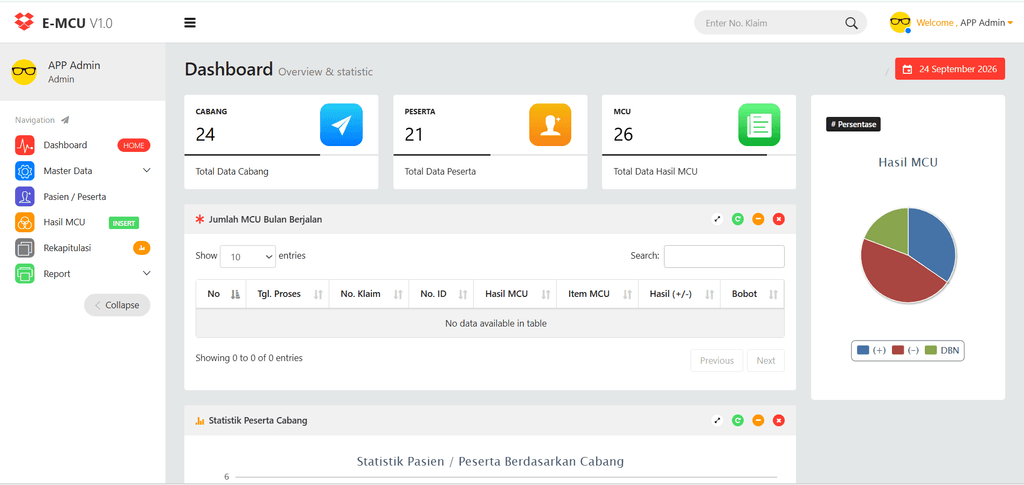Click the Previous pagination button
This screenshot has width=1024, height=485.
[x=716, y=360]
